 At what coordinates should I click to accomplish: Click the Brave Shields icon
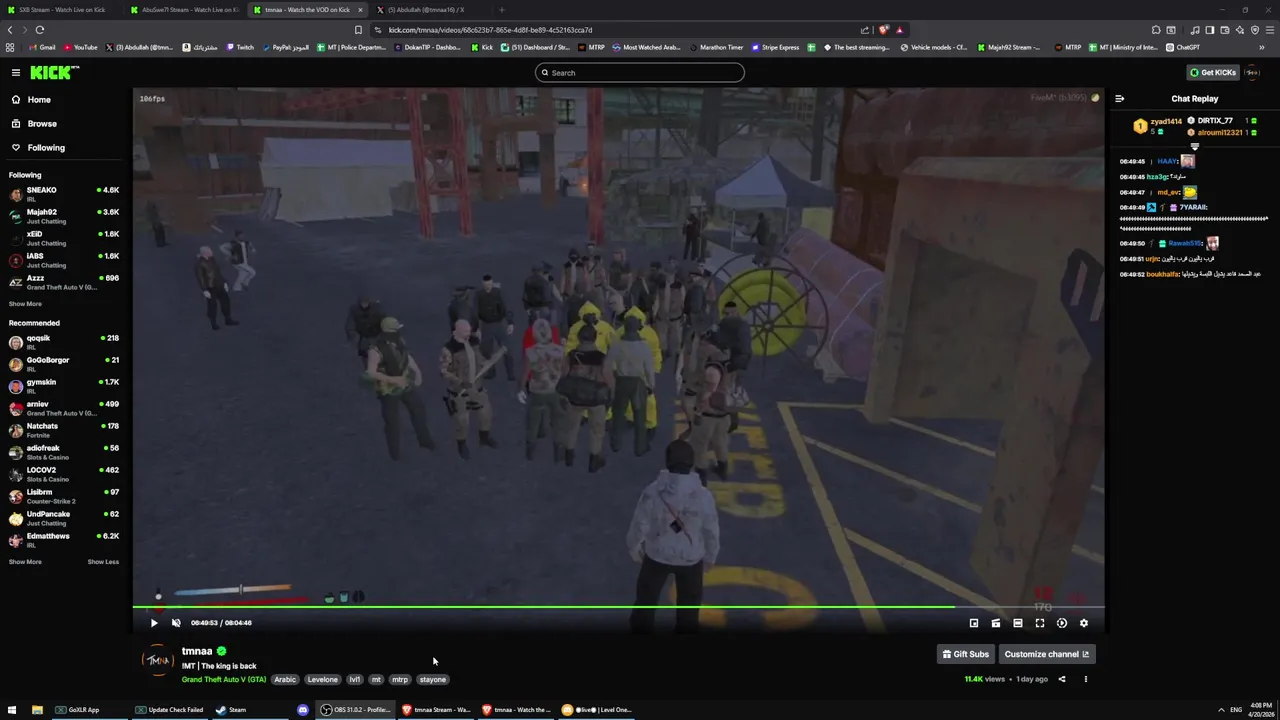(883, 30)
